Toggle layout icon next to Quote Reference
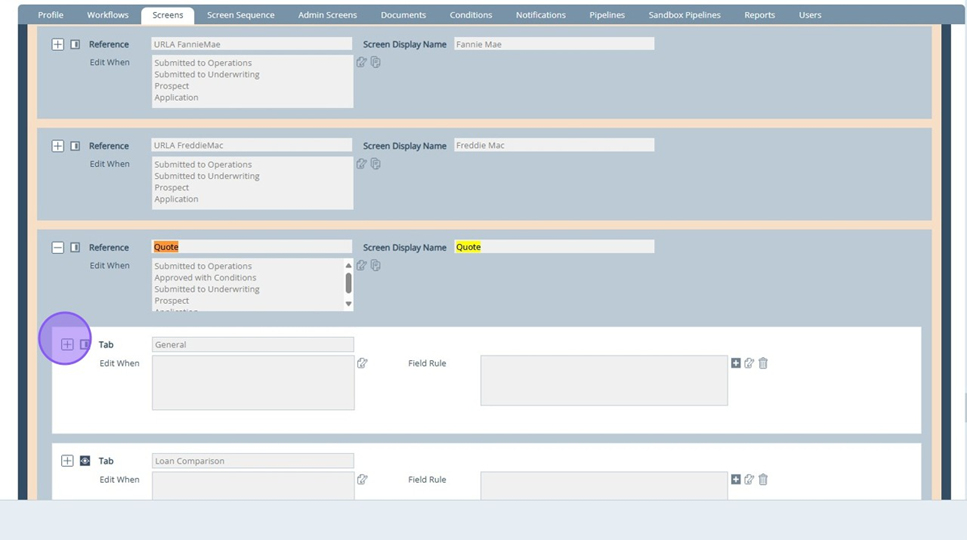 75,248
